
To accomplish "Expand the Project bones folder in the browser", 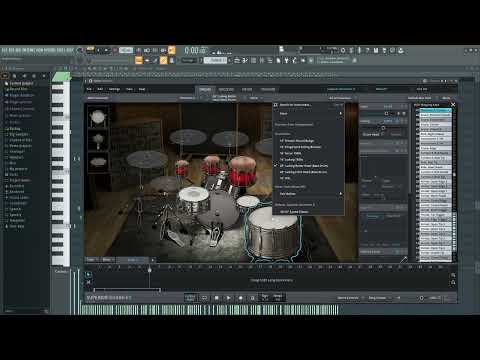I will 20,180.
